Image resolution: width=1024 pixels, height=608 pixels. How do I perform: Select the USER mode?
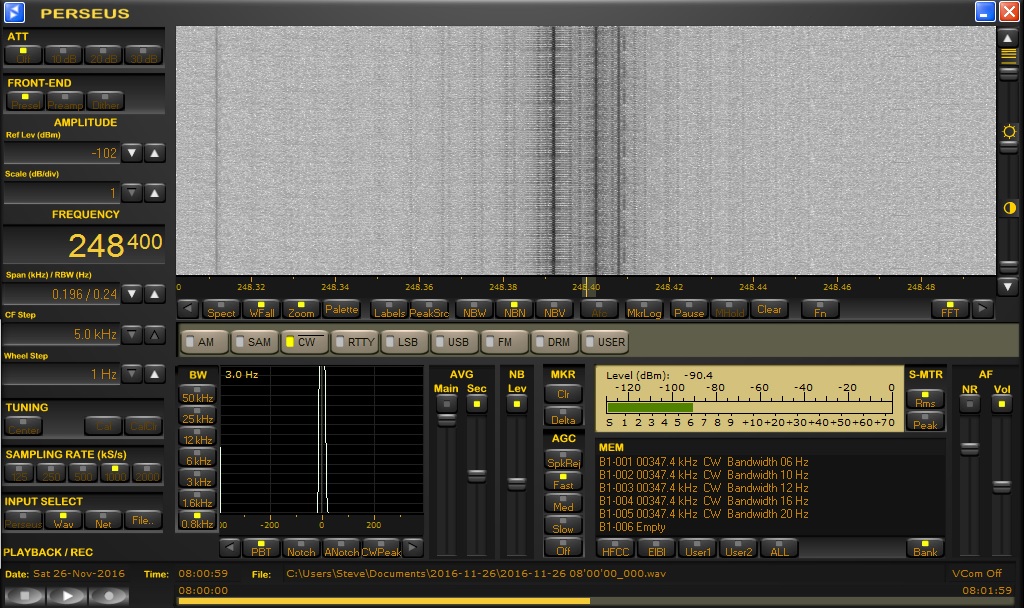605,342
